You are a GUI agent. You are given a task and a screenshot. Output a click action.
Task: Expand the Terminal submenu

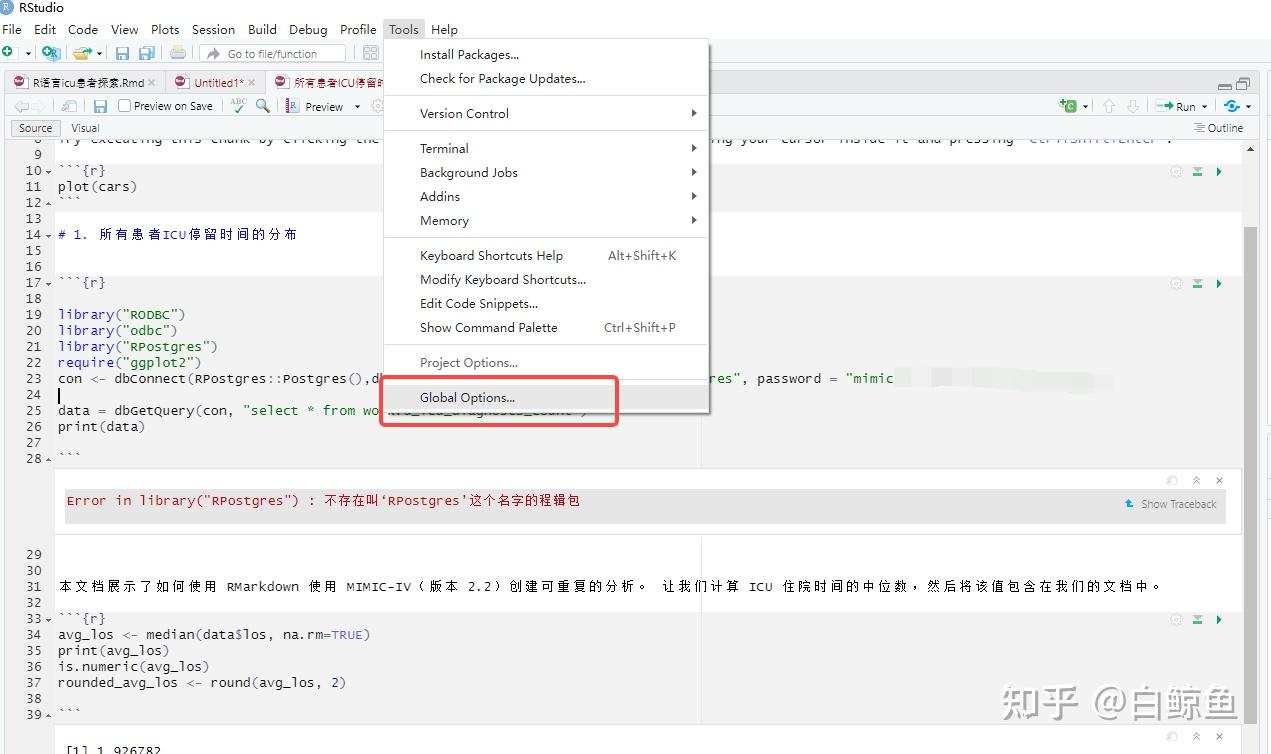[x=546, y=148]
